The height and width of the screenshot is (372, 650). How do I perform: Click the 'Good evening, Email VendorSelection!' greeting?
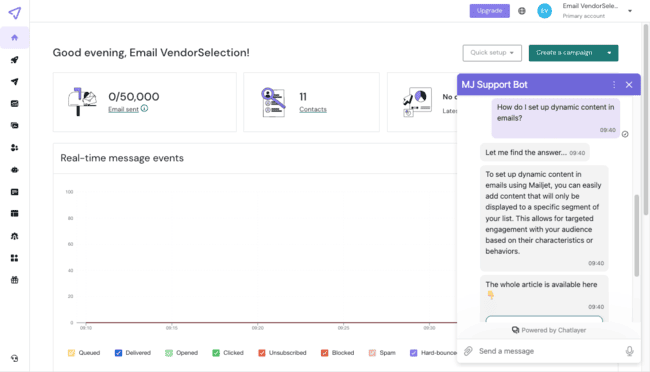(151, 53)
